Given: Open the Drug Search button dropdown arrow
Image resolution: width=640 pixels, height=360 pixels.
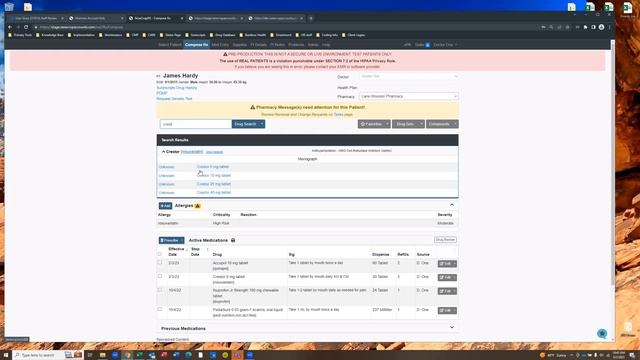Looking at the screenshot, I should click(262, 124).
